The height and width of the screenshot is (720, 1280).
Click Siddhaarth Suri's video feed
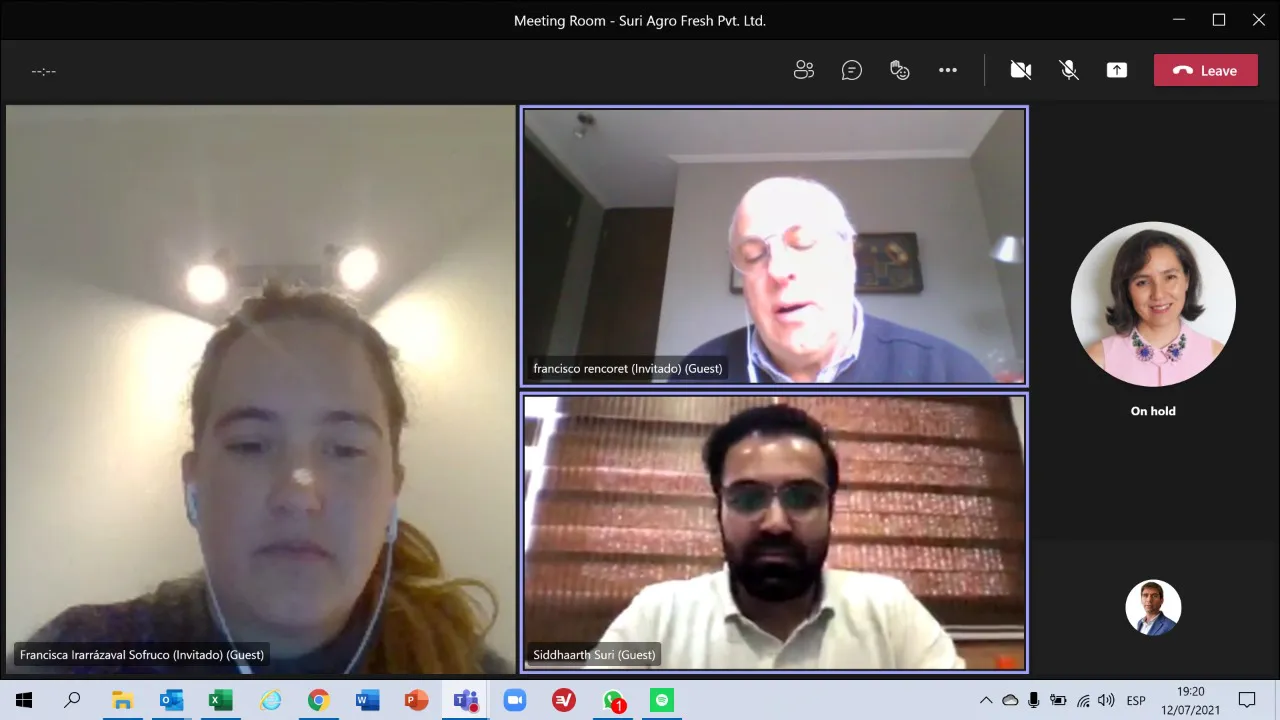click(774, 532)
